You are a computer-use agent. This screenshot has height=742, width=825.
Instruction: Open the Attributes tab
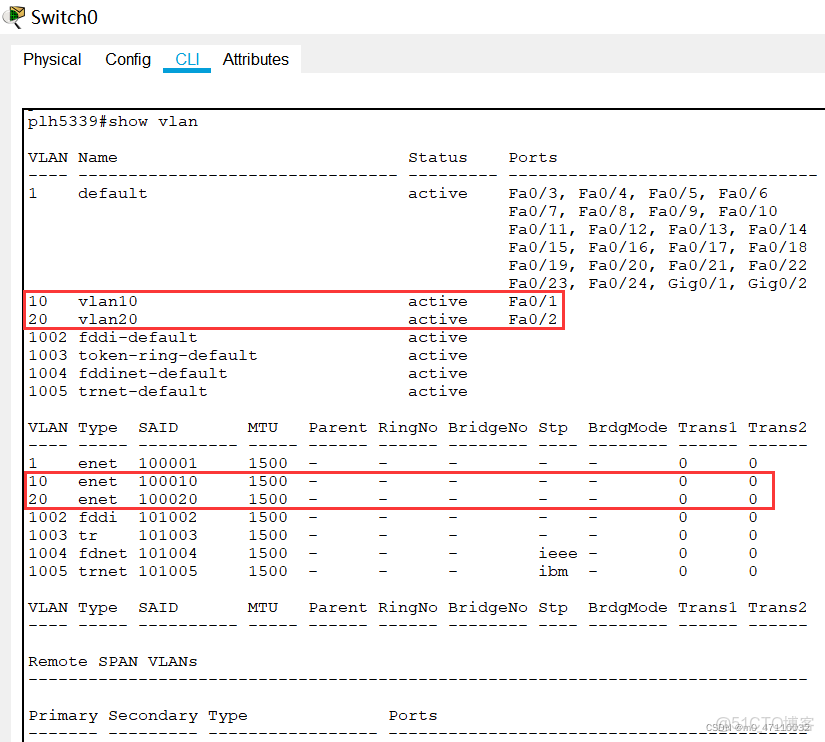click(256, 59)
